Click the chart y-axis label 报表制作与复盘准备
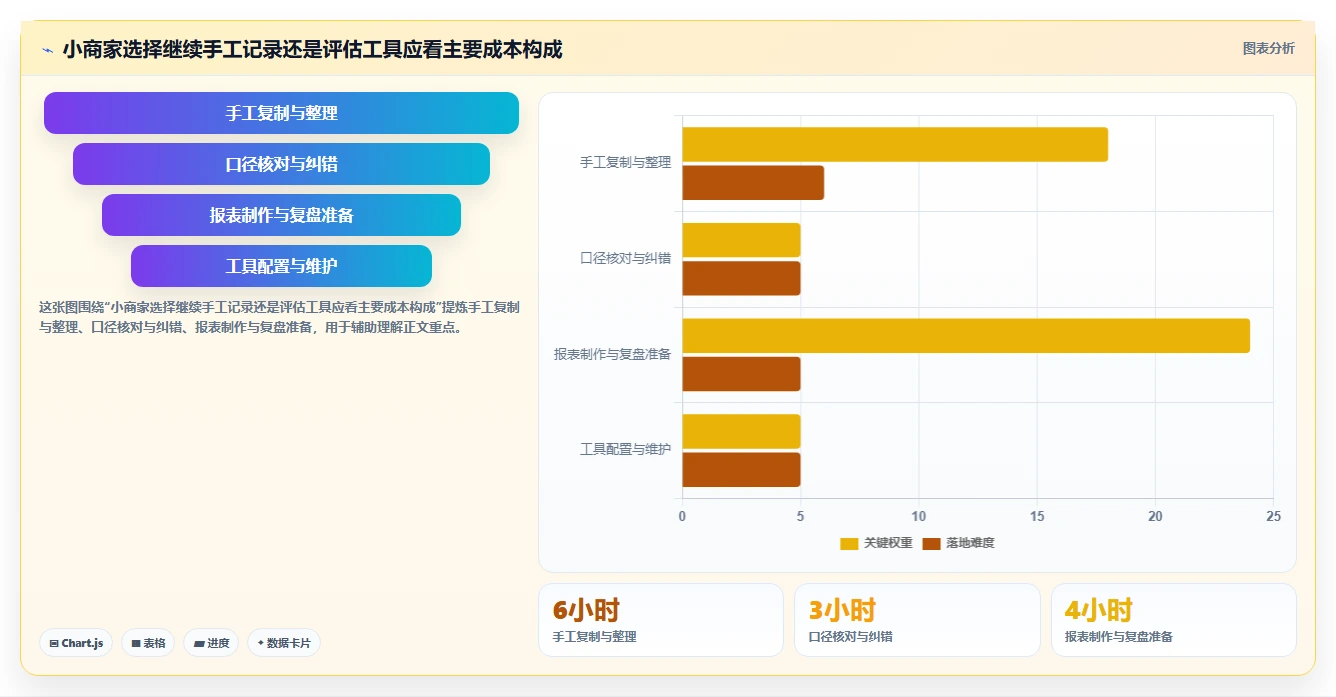The height and width of the screenshot is (697, 1336). [612, 354]
